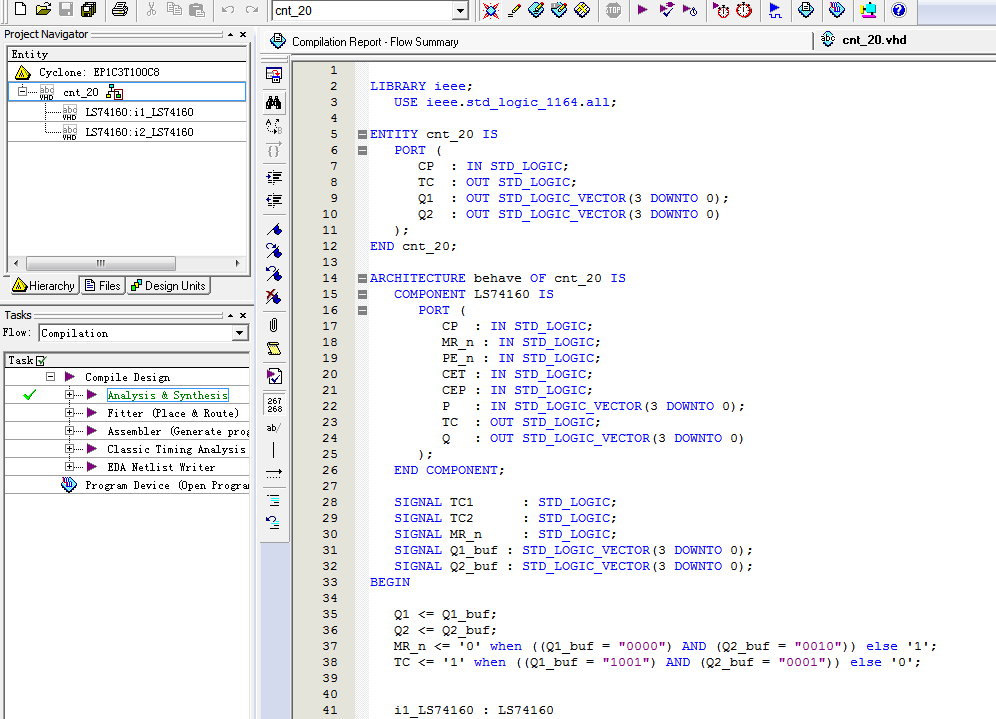Screen dimensions: 996x719
Task: Stop the running process
Action: click(613, 10)
